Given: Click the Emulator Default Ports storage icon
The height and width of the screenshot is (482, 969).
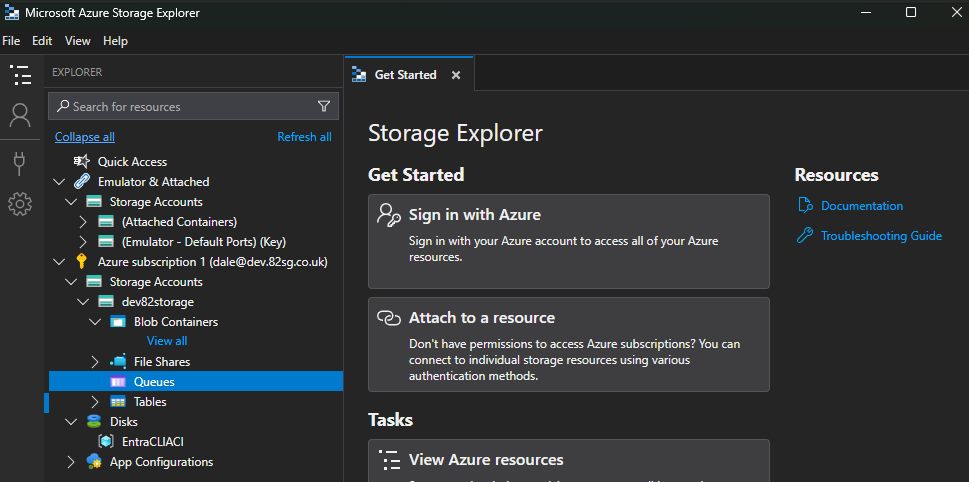Looking at the screenshot, I should pyautogui.click(x=106, y=242).
